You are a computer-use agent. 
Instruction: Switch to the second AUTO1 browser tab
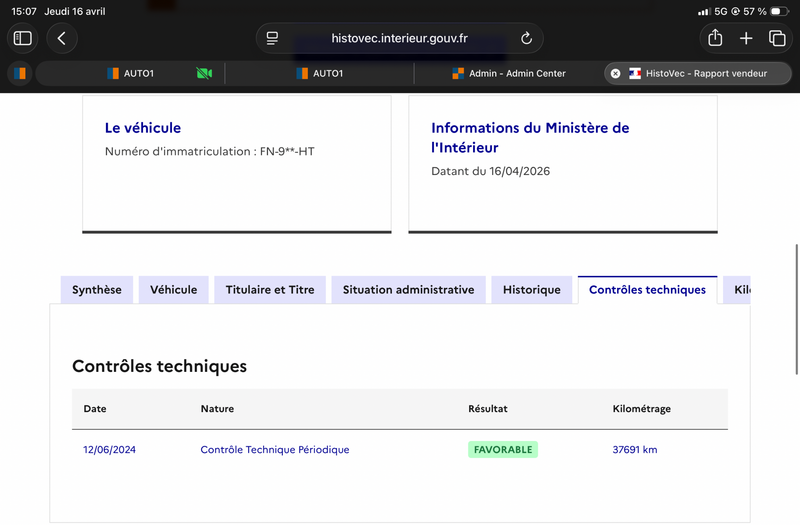click(x=319, y=73)
